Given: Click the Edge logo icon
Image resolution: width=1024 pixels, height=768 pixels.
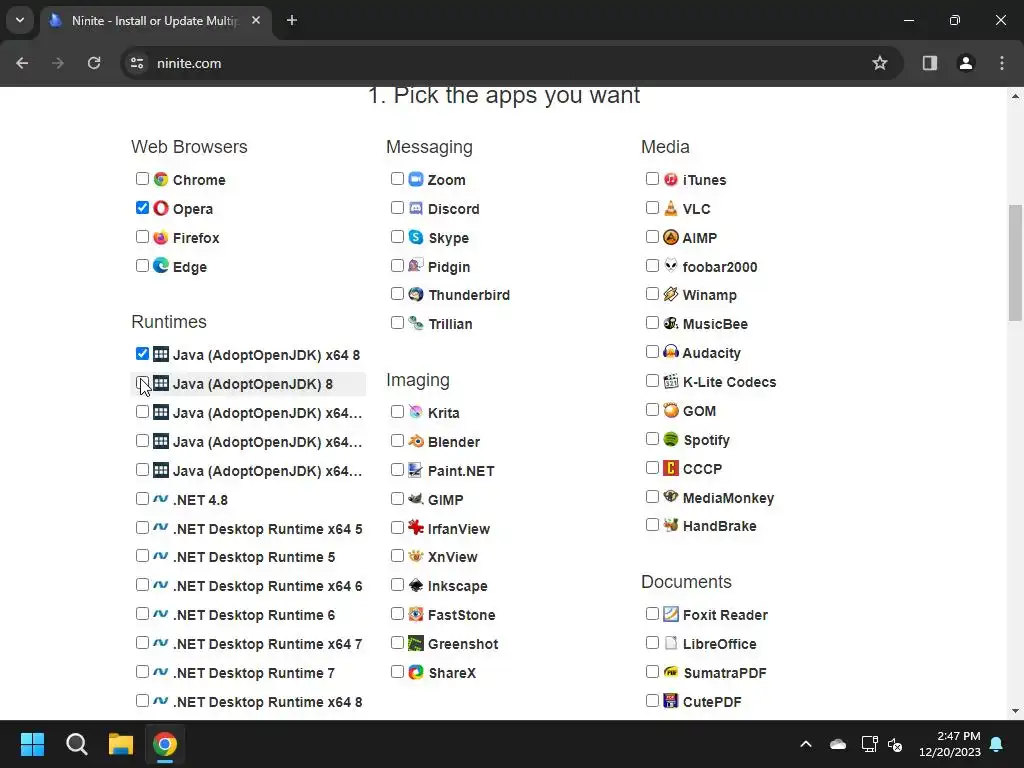Looking at the screenshot, I should [x=161, y=266].
